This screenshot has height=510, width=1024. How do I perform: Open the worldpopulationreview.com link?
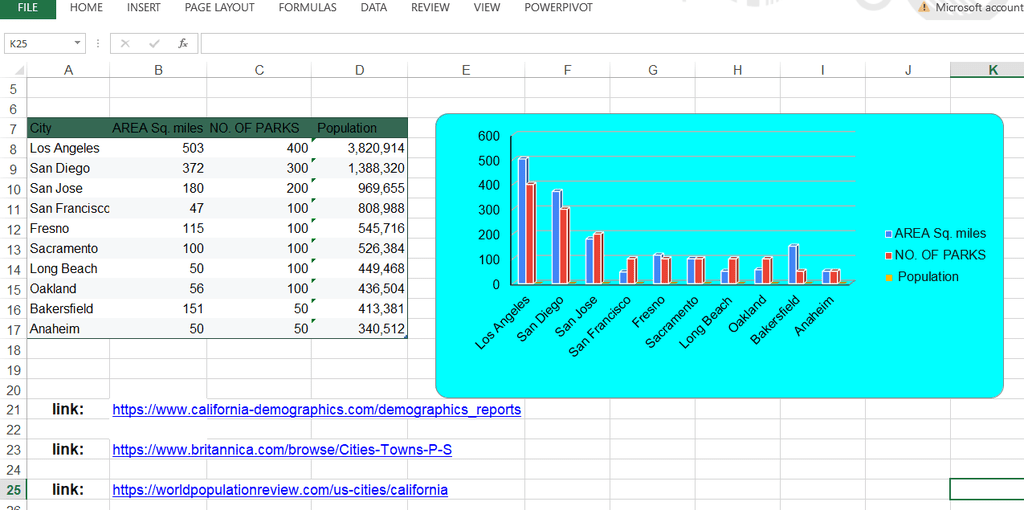pos(280,490)
